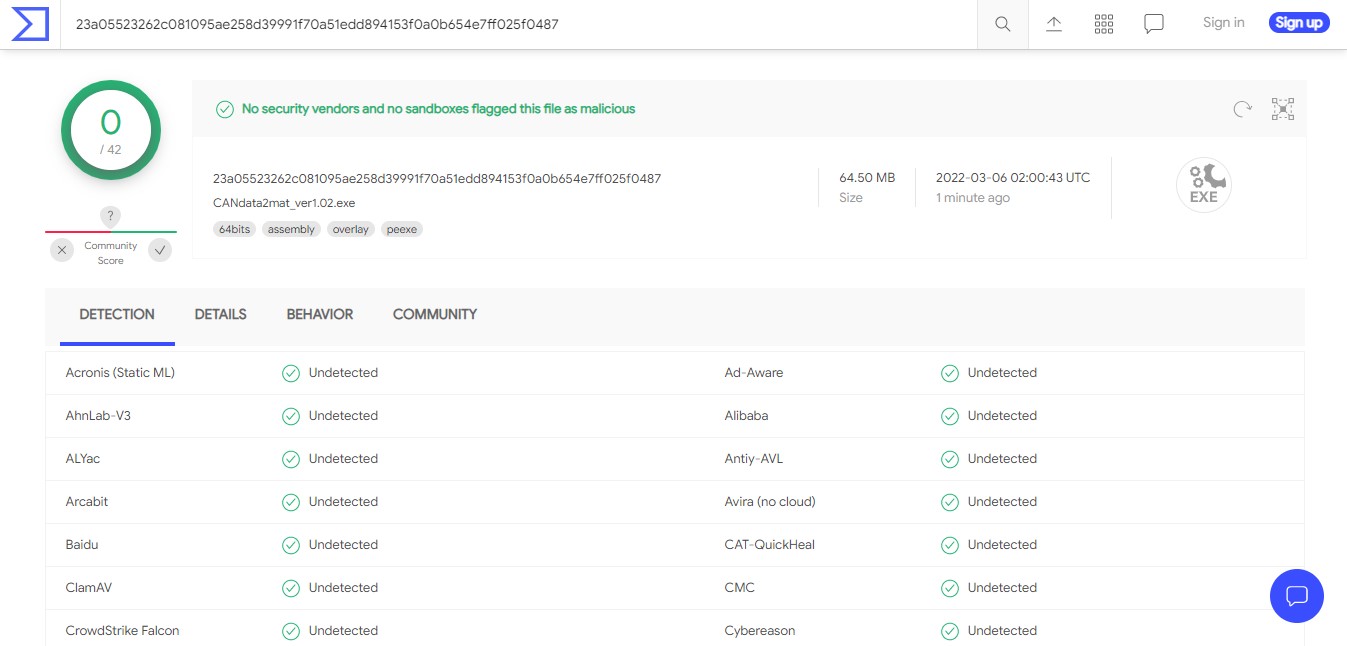The width and height of the screenshot is (1347, 646).
Task: Click the ClamAV Undetected check icon
Action: (x=291, y=588)
